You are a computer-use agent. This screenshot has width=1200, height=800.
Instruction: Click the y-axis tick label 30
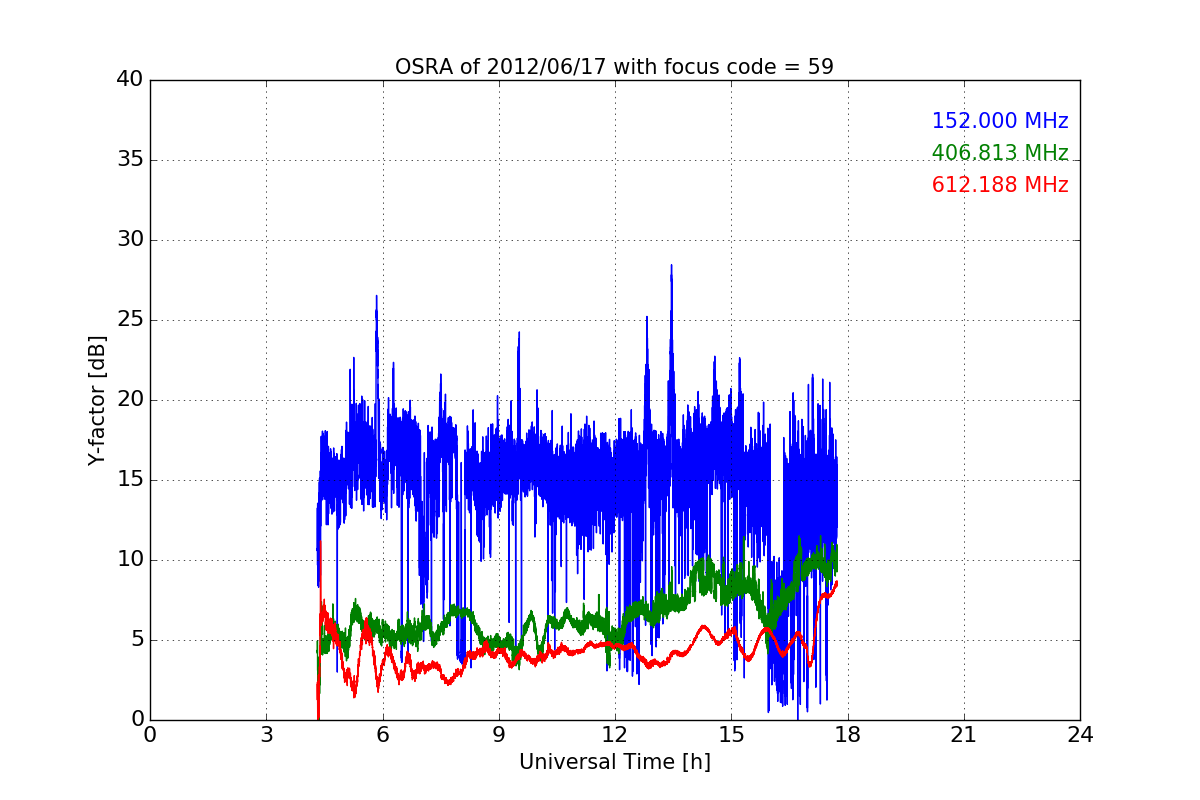coord(130,240)
